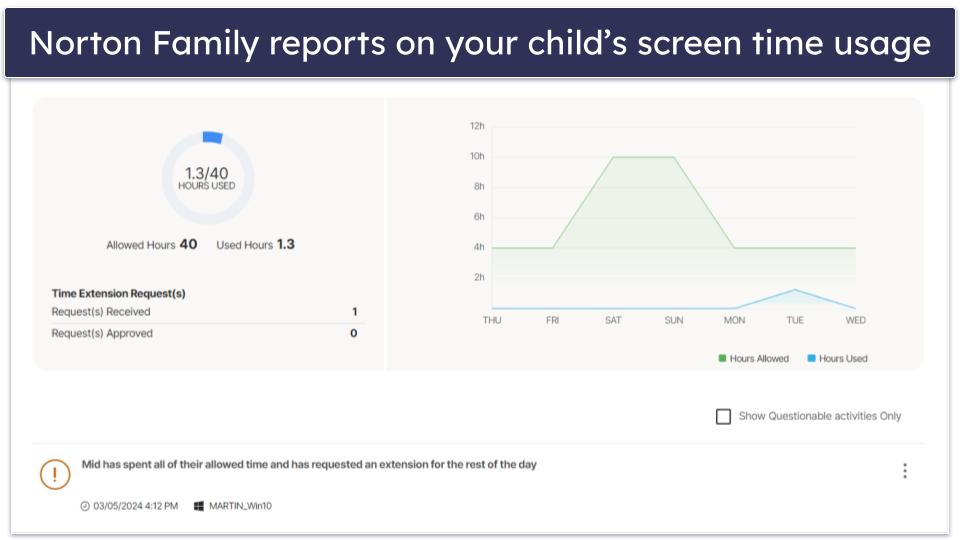Click the Show Questionable activities Only label

click(820, 416)
